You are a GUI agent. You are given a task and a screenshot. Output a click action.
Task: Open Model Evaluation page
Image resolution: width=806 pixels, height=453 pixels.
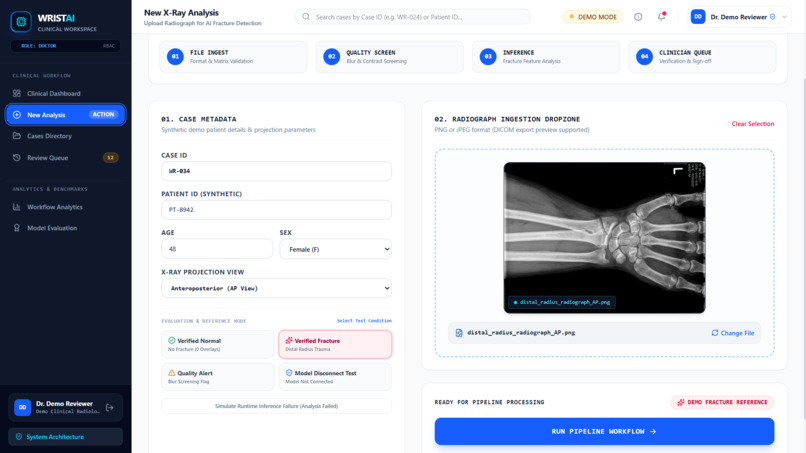[x=65, y=228]
